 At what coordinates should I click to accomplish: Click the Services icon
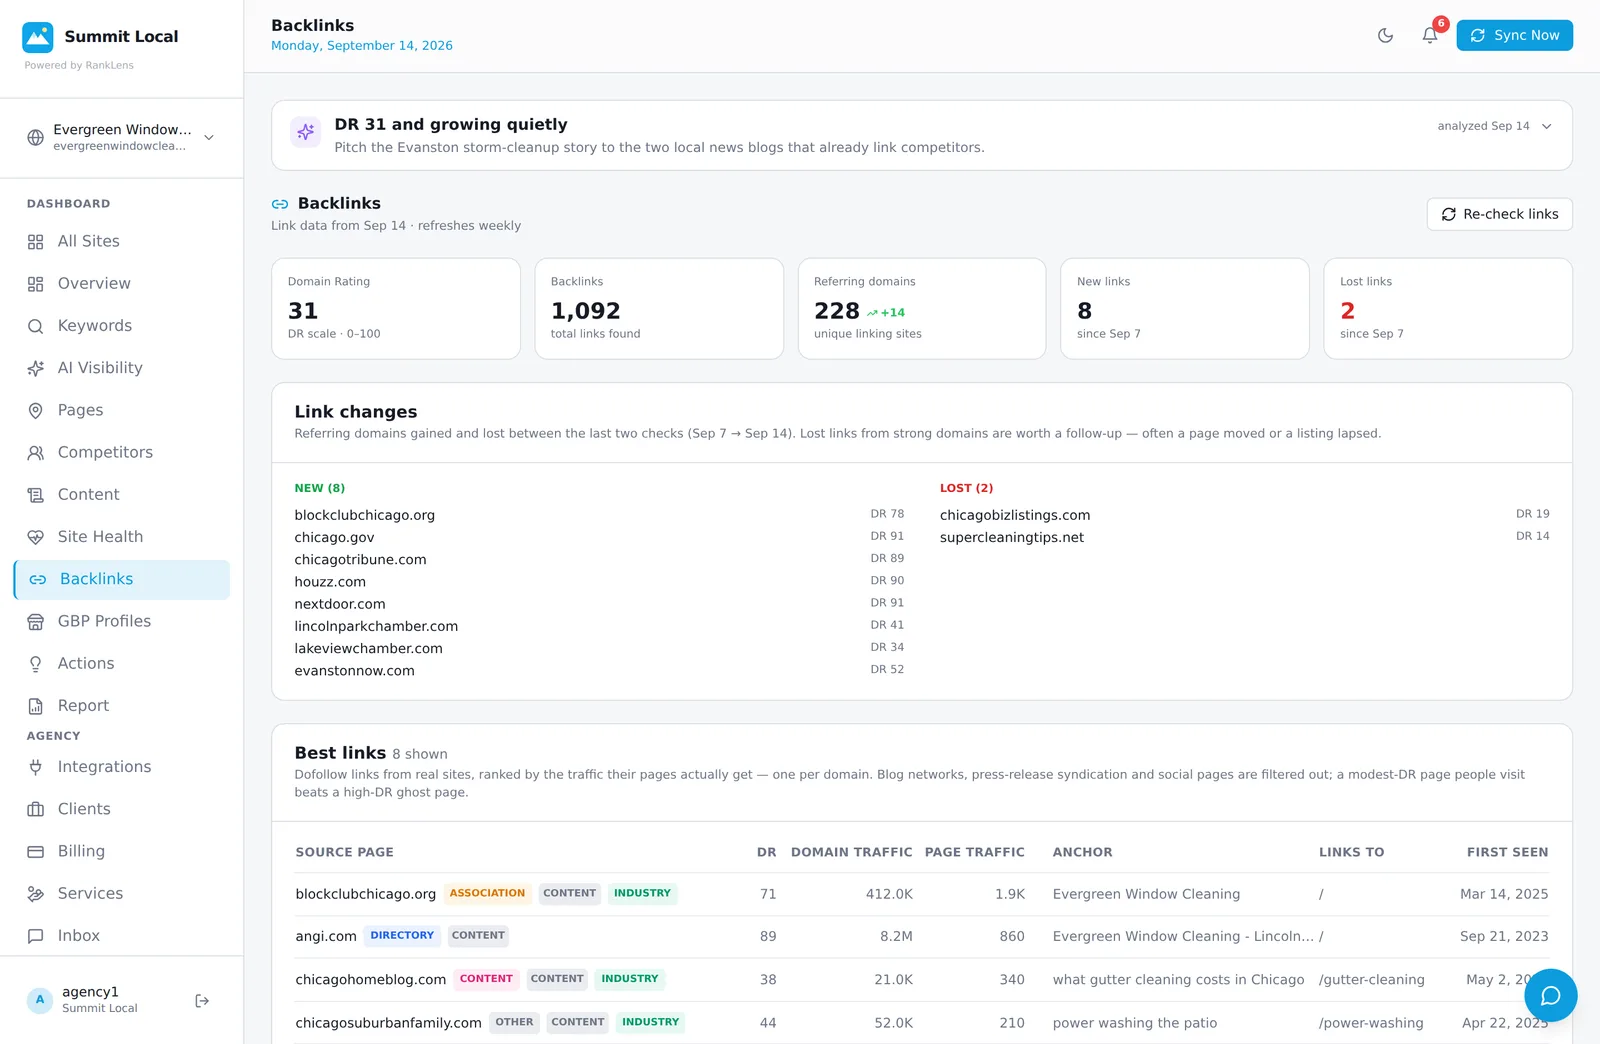[x=36, y=894]
